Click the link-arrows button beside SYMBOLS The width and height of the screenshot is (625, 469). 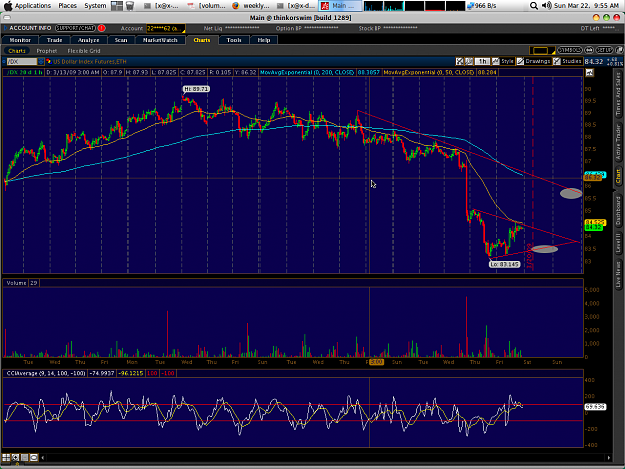pos(589,50)
